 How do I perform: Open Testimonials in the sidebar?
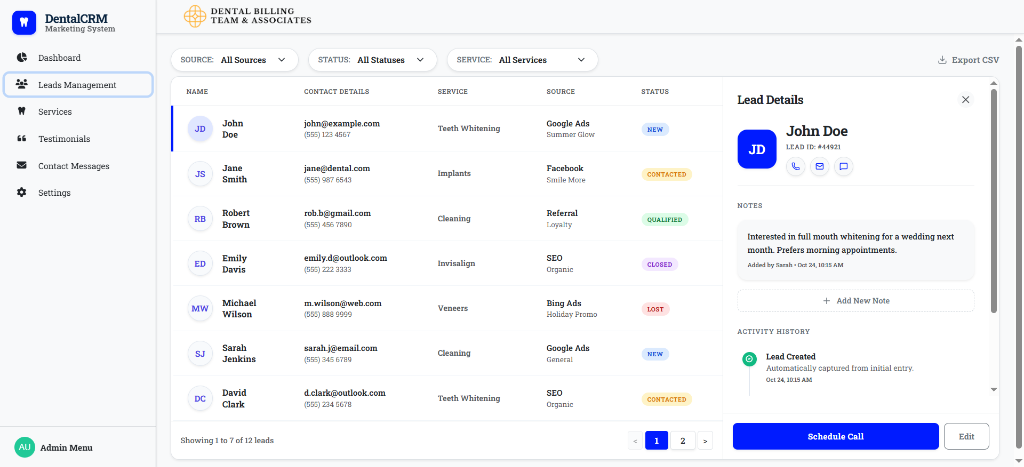78,138
